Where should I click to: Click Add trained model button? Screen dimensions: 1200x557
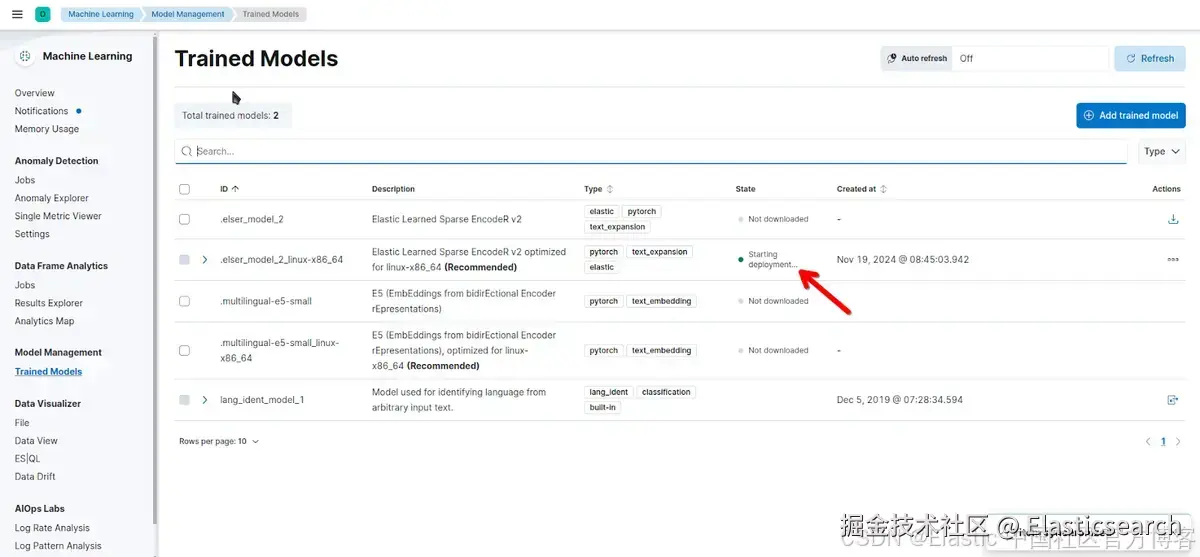coord(1131,115)
